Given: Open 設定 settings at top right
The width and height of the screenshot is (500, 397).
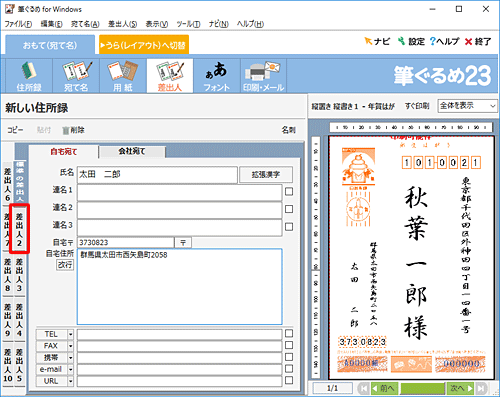Looking at the screenshot, I should coord(412,41).
